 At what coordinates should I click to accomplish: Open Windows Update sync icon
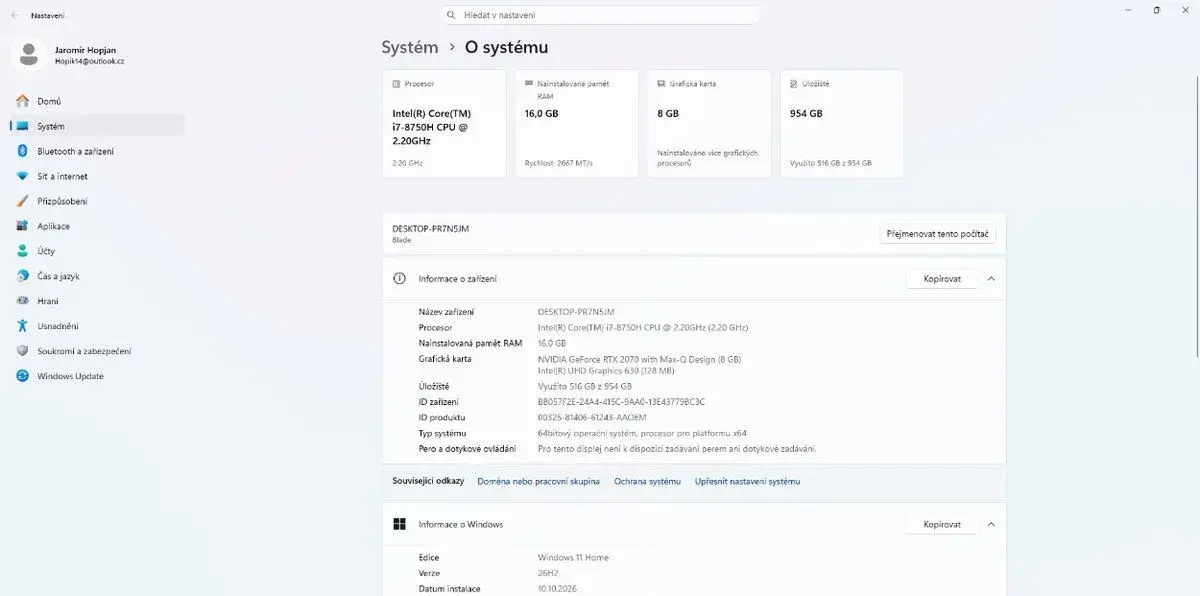22,376
